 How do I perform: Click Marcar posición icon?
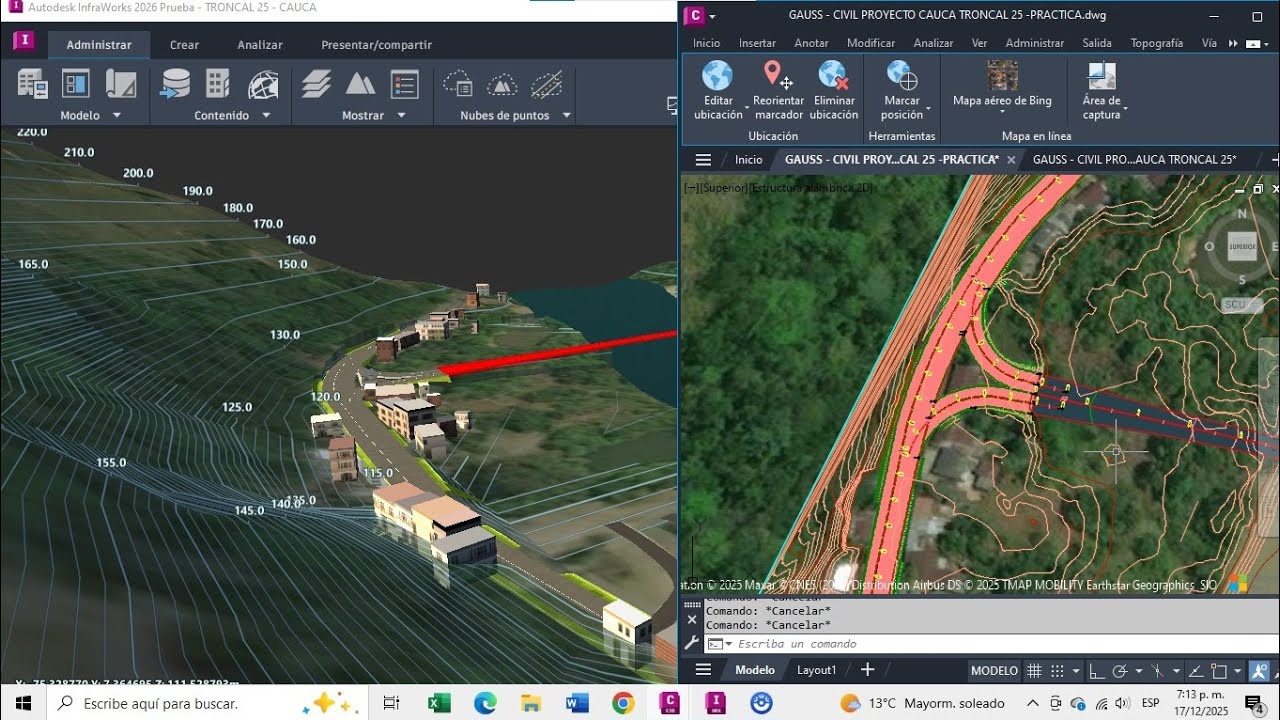pos(902,76)
